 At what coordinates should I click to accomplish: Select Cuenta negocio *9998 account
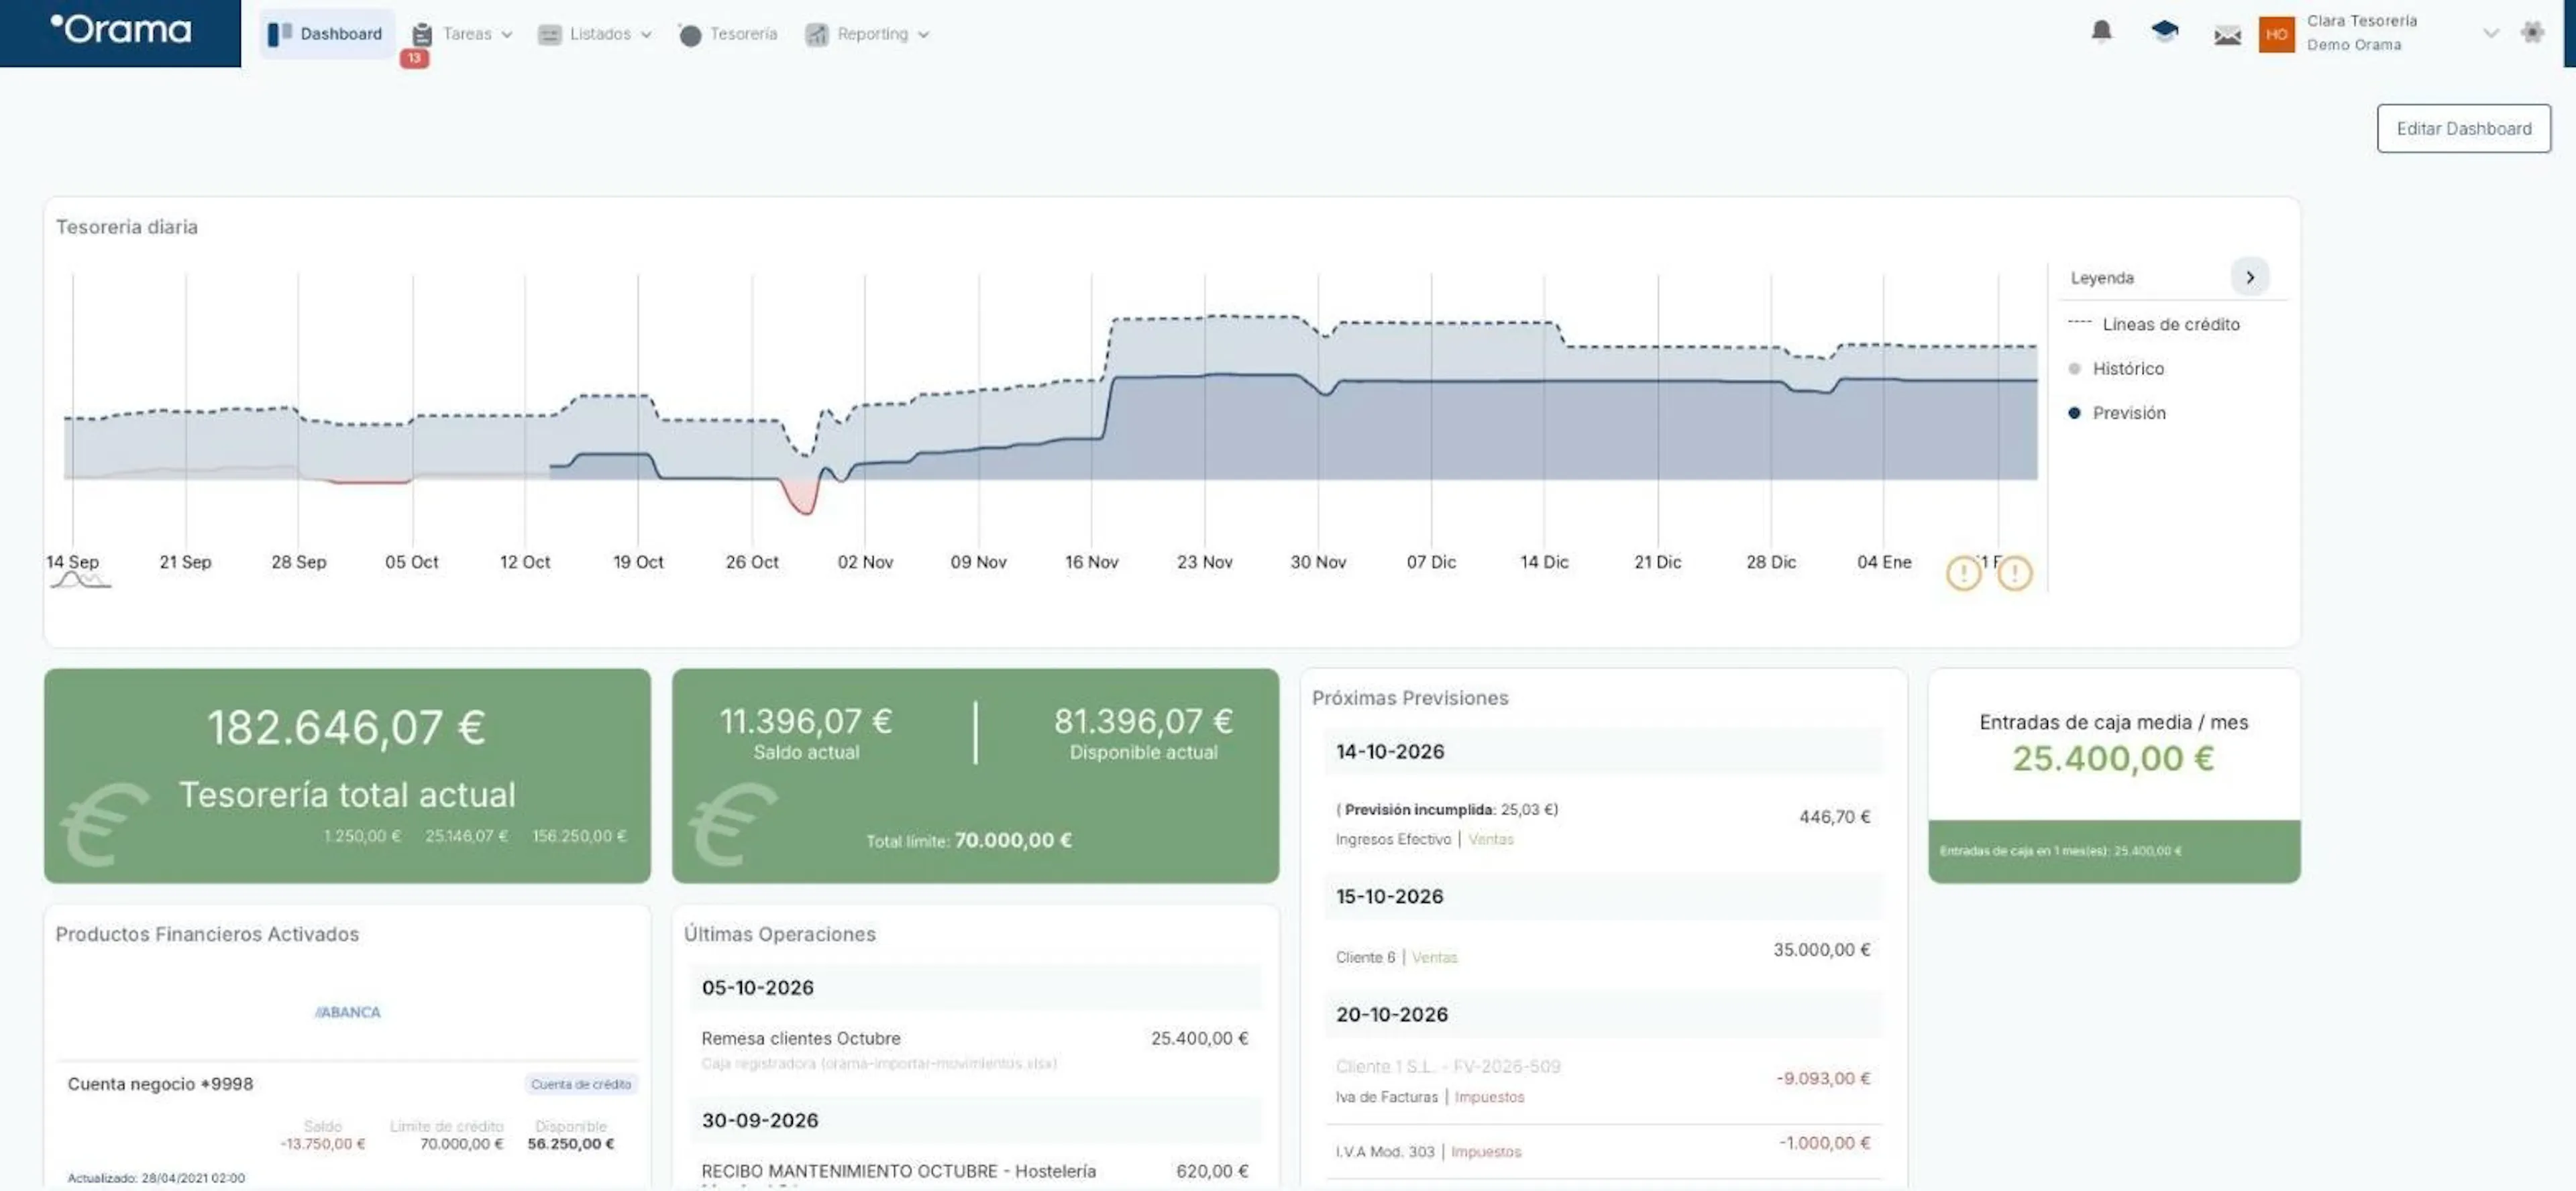point(160,1084)
